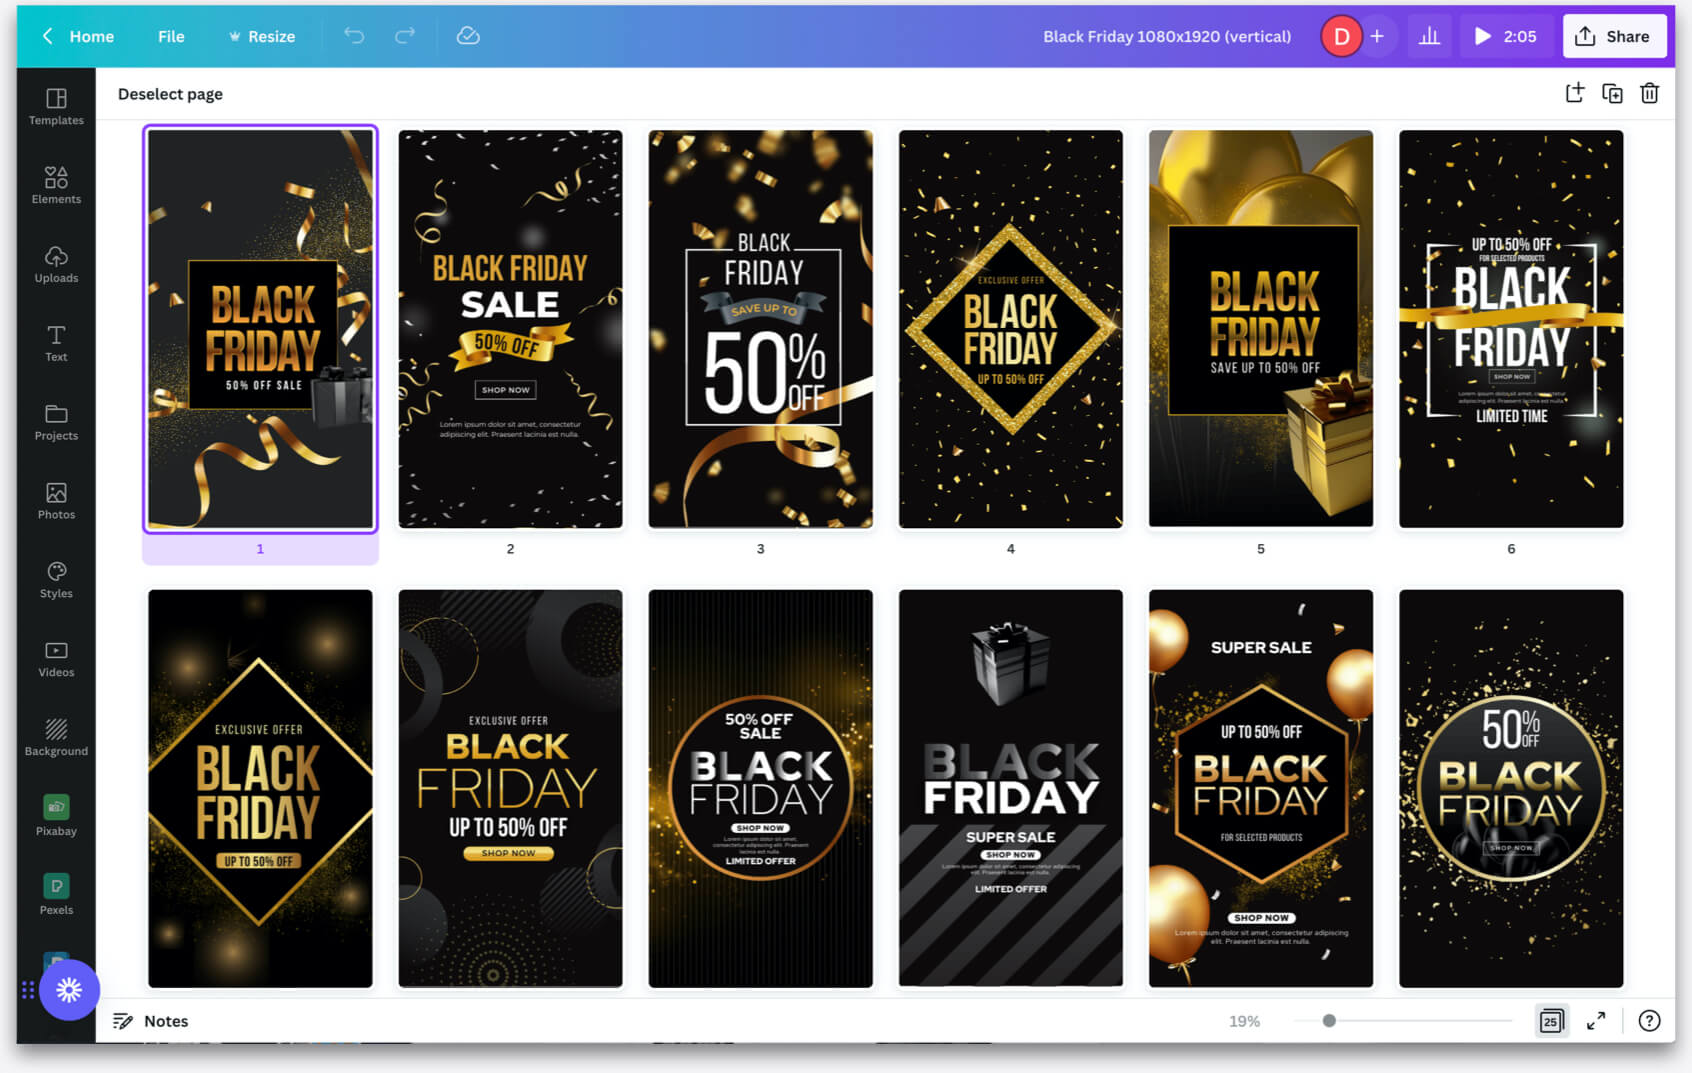
Task: Click the undo arrow icon
Action: (x=354, y=36)
